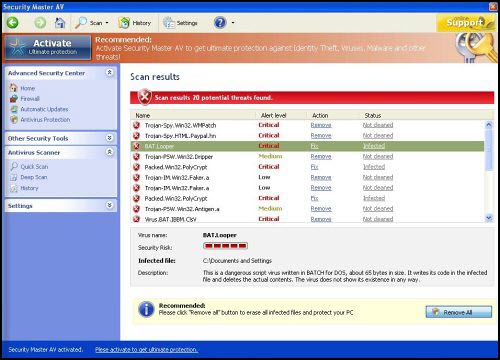Click Not cleaned status for Trojan-Spy.Win32.WMPatch
This screenshot has width=500, height=360.
pos(378,125)
